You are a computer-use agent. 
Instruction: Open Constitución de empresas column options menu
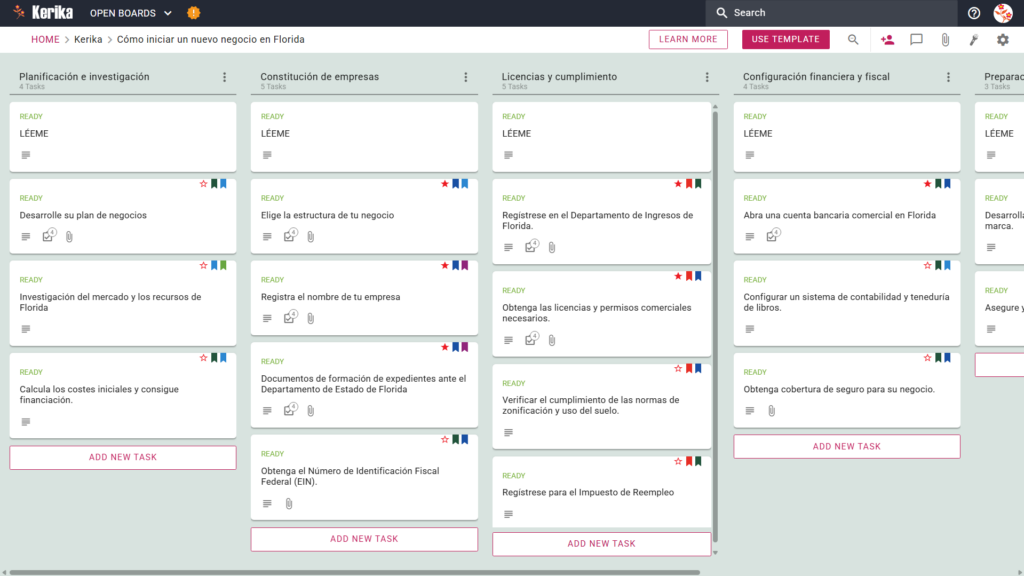click(x=466, y=77)
